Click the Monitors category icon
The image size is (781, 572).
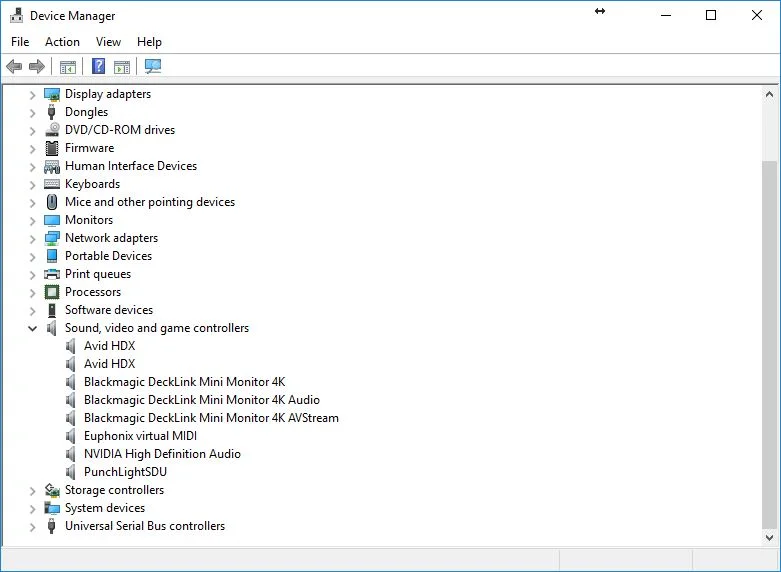[x=52, y=220]
